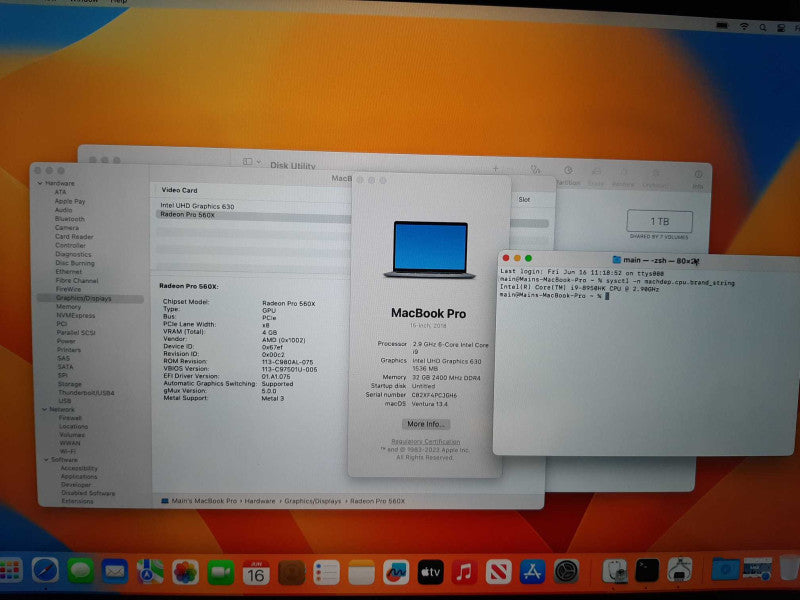The width and height of the screenshot is (800, 600).
Task: Select Wi-Fi under Network
Action: click(x=68, y=452)
